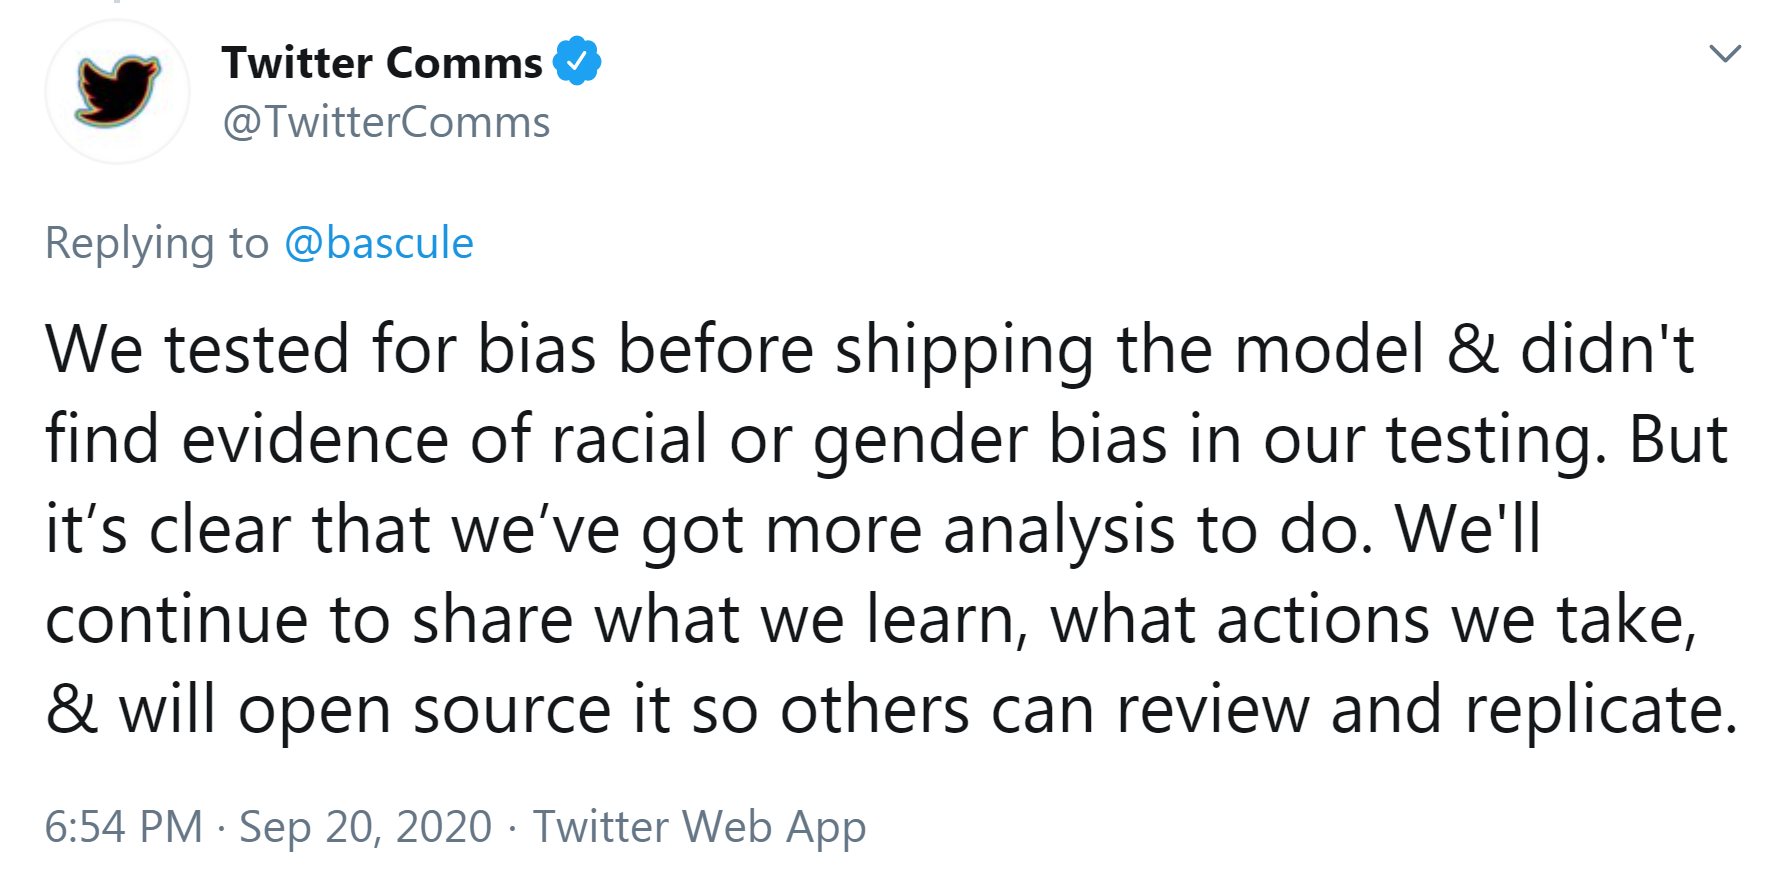Open the tweet options chevron menu

coord(1725,53)
